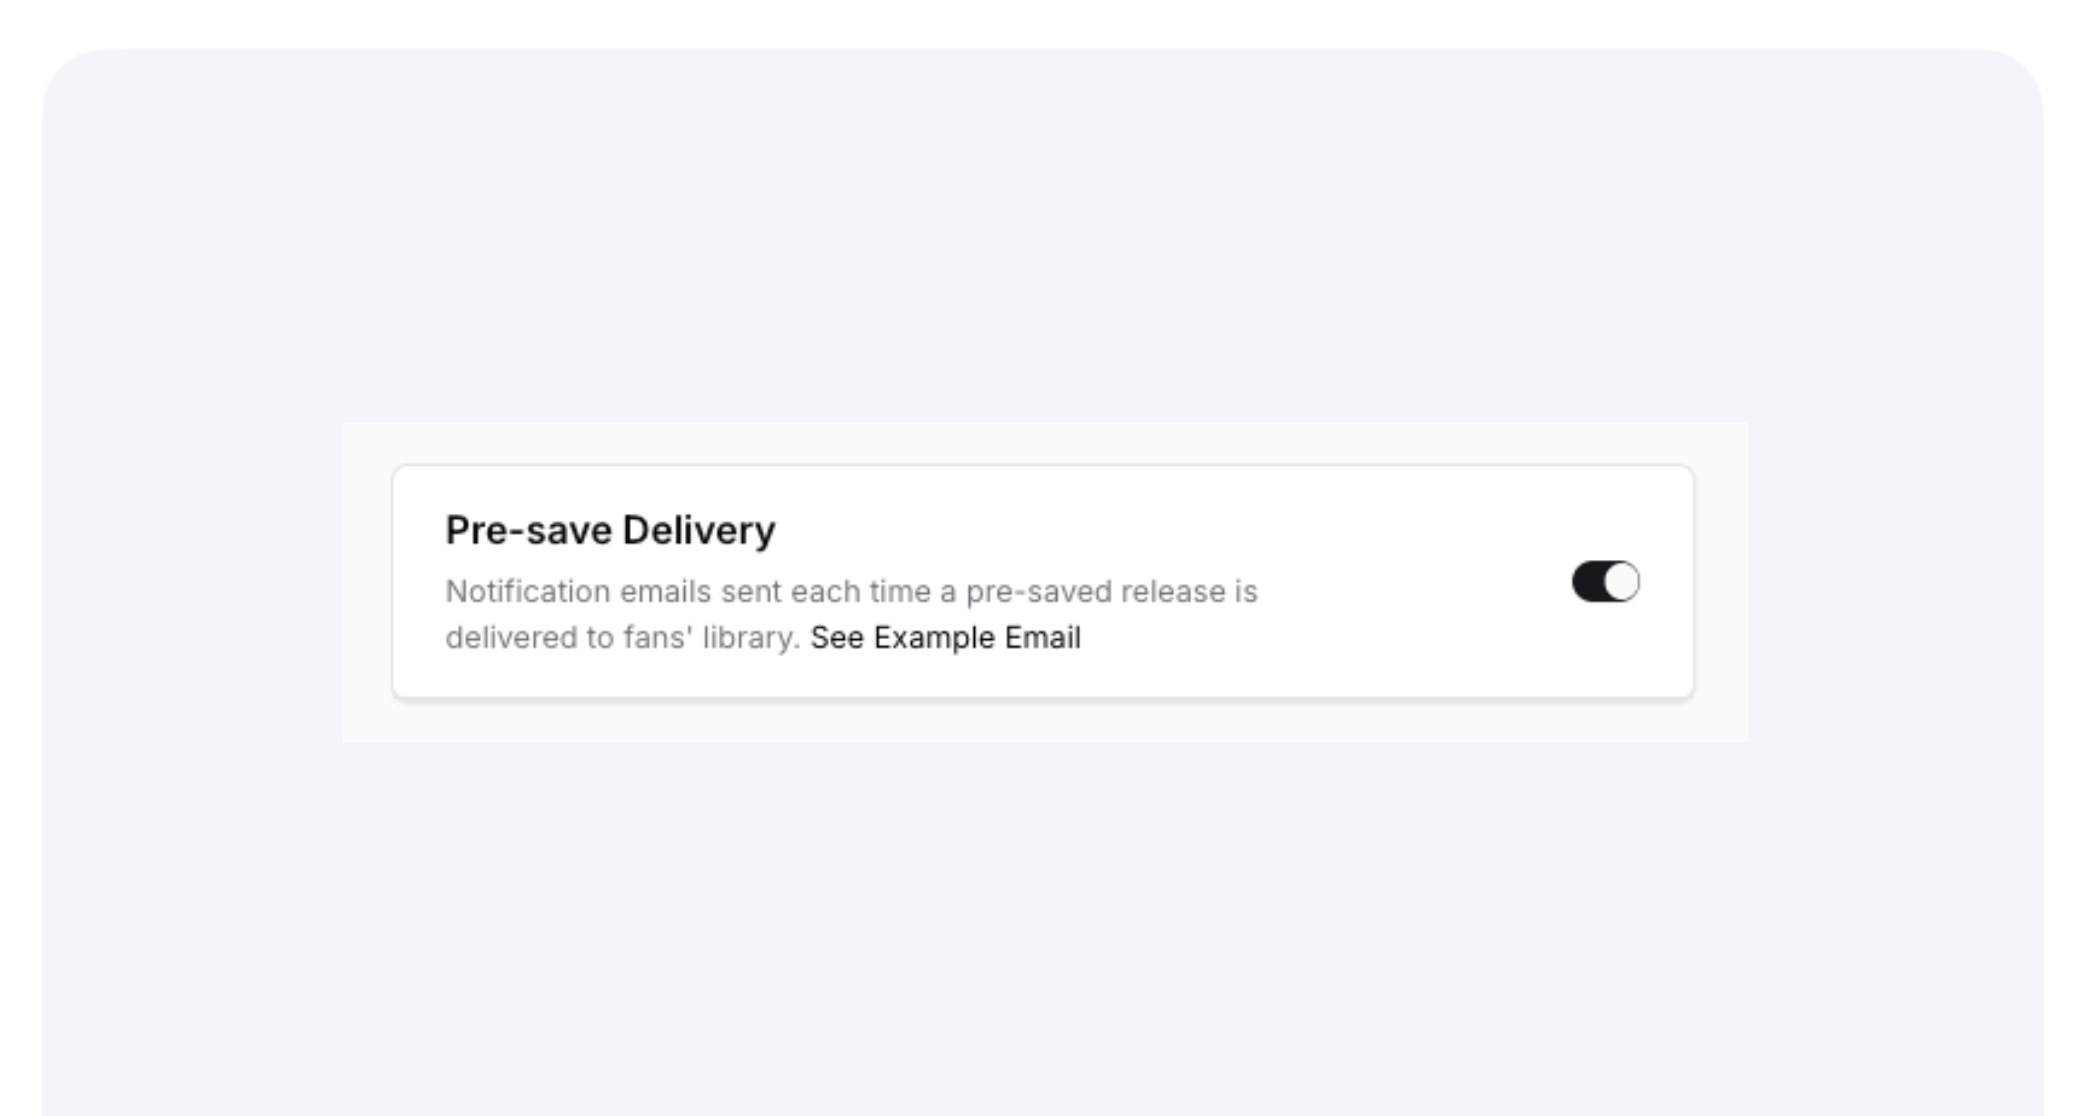Viewport: 2092px width, 1116px height.
Task: Click the white knob of the switch
Action: coord(1621,582)
